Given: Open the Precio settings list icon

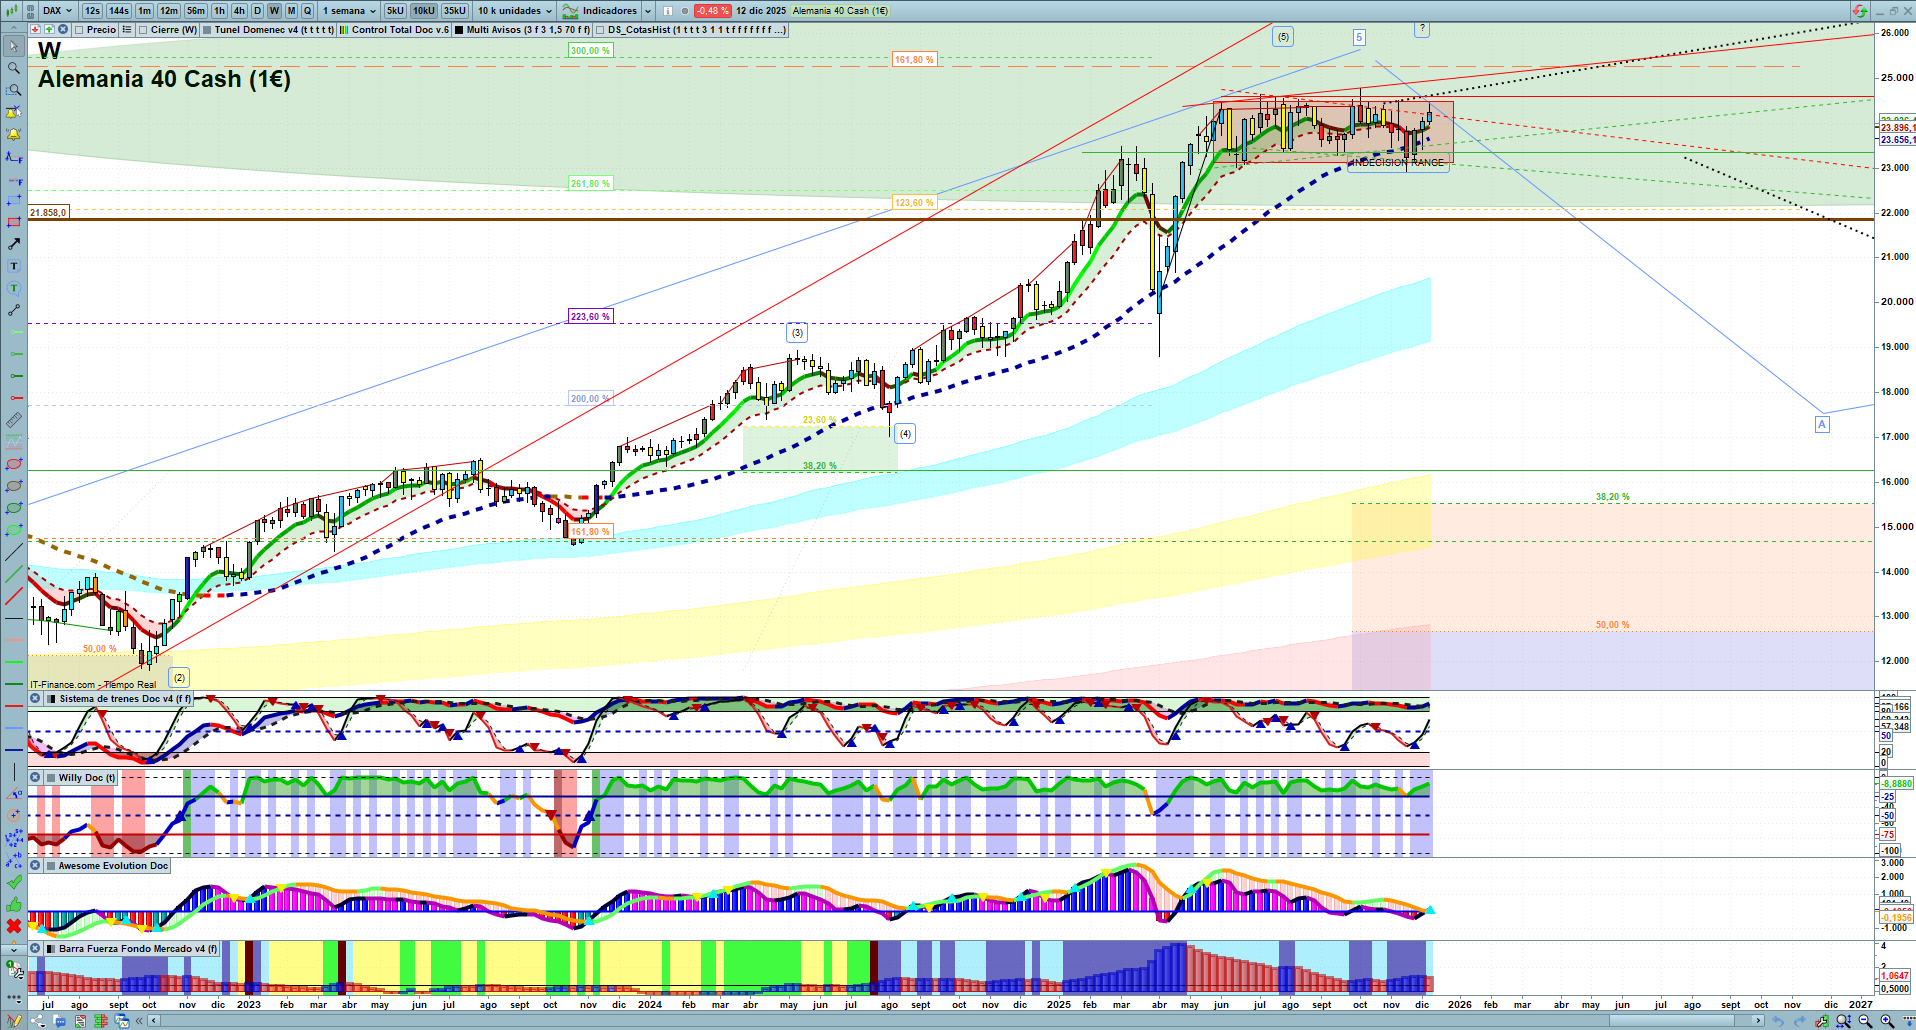Looking at the screenshot, I should tap(127, 30).
